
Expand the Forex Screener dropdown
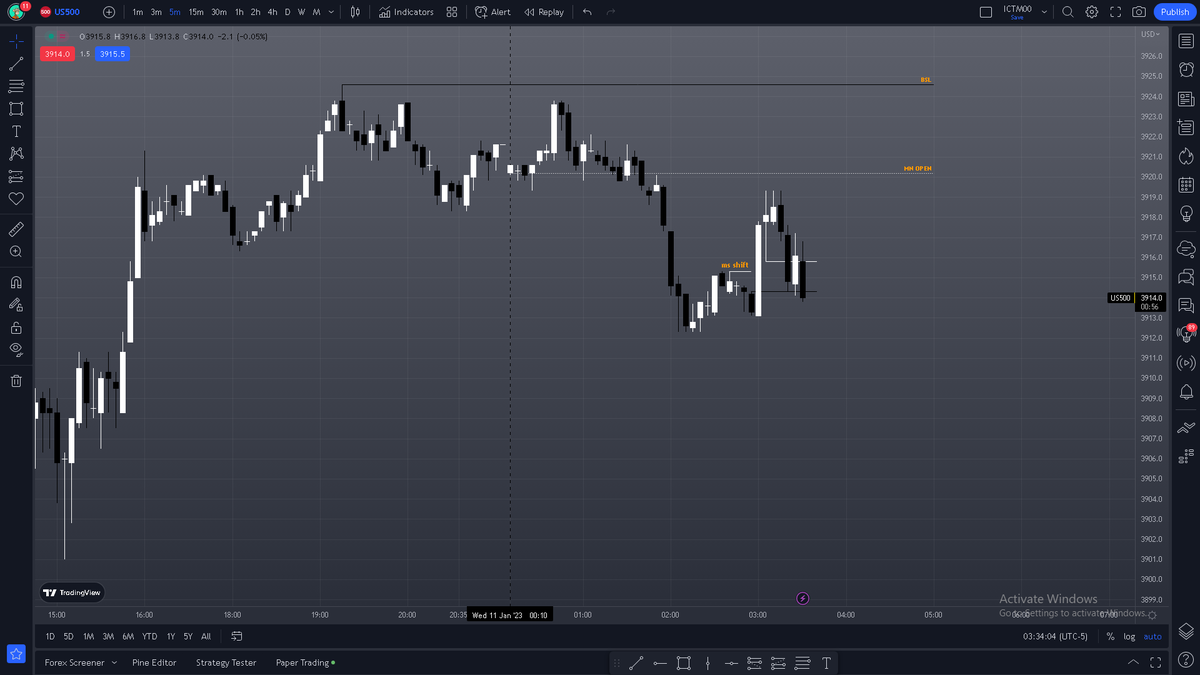click(x=114, y=662)
